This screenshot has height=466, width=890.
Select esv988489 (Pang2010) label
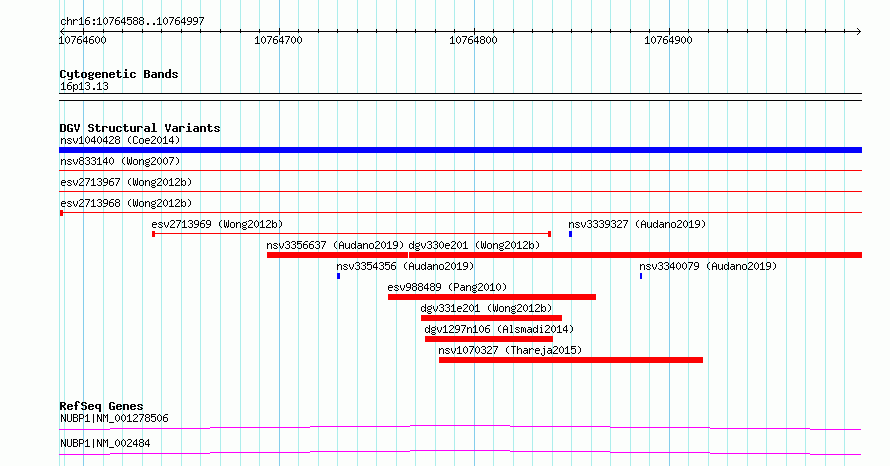[447, 287]
